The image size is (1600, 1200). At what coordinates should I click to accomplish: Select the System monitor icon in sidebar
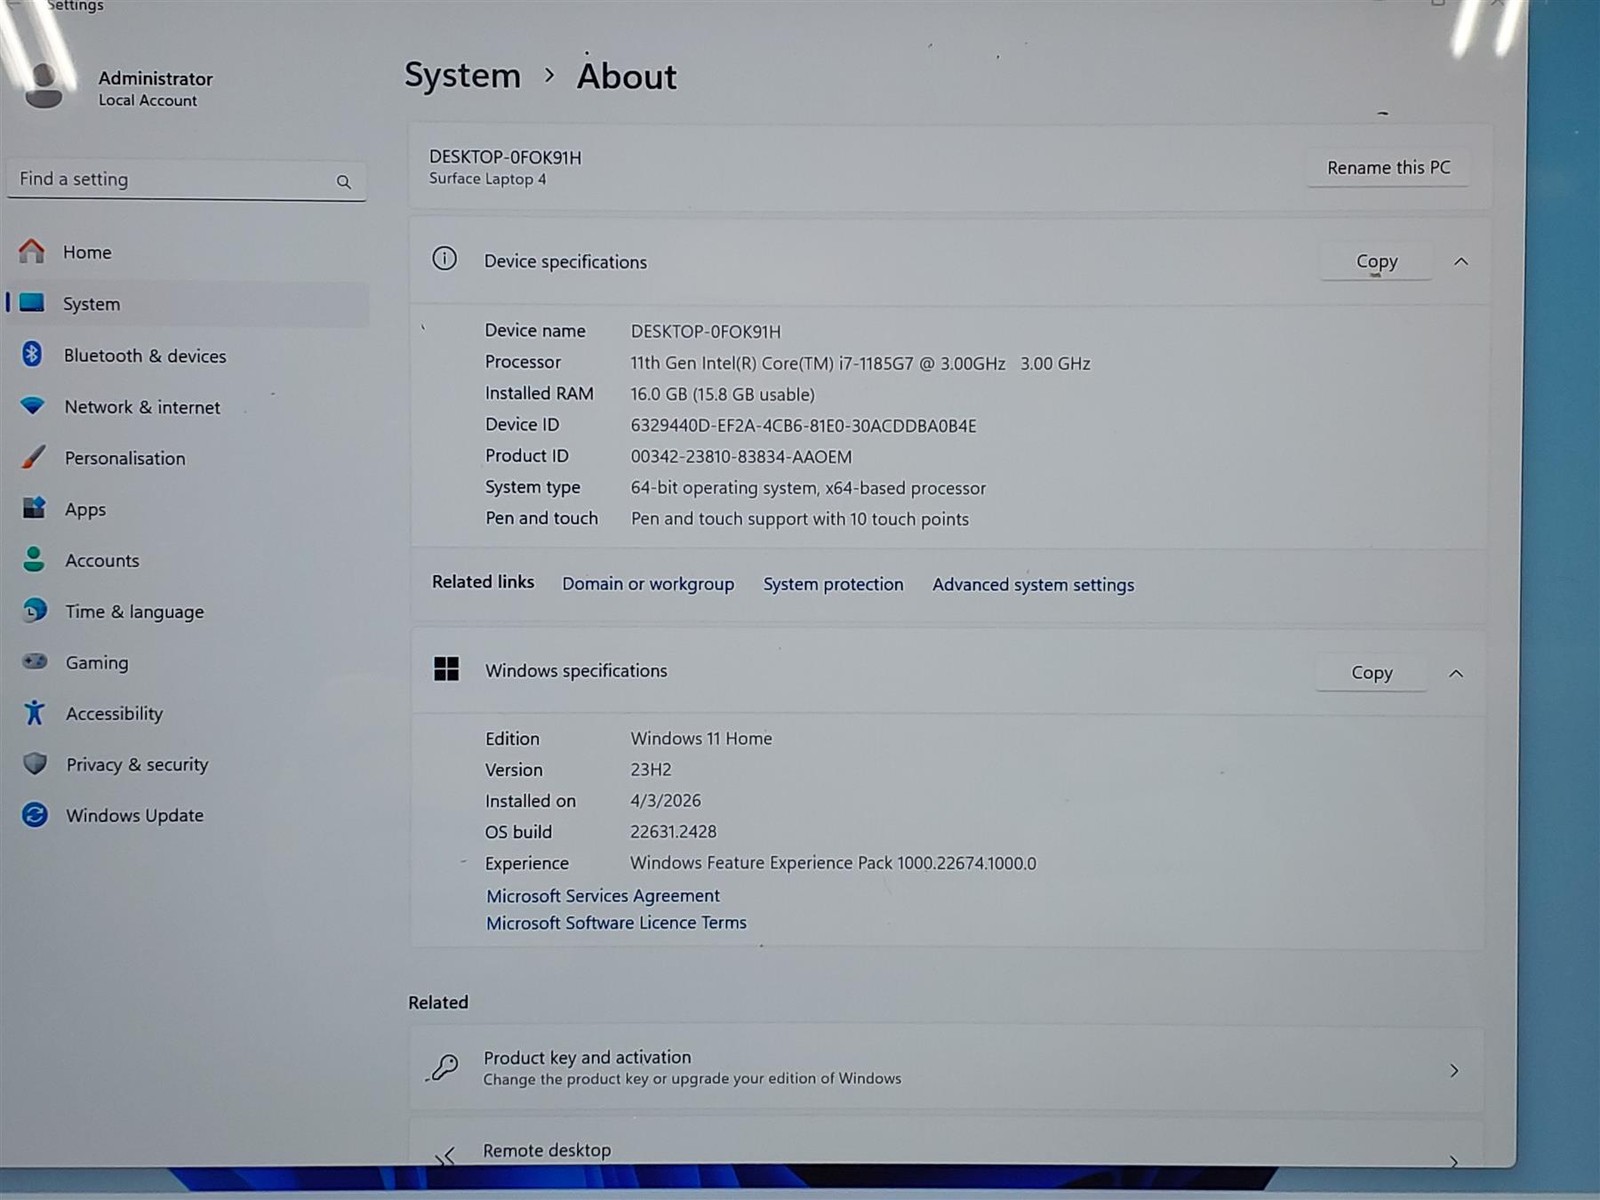pos(32,303)
